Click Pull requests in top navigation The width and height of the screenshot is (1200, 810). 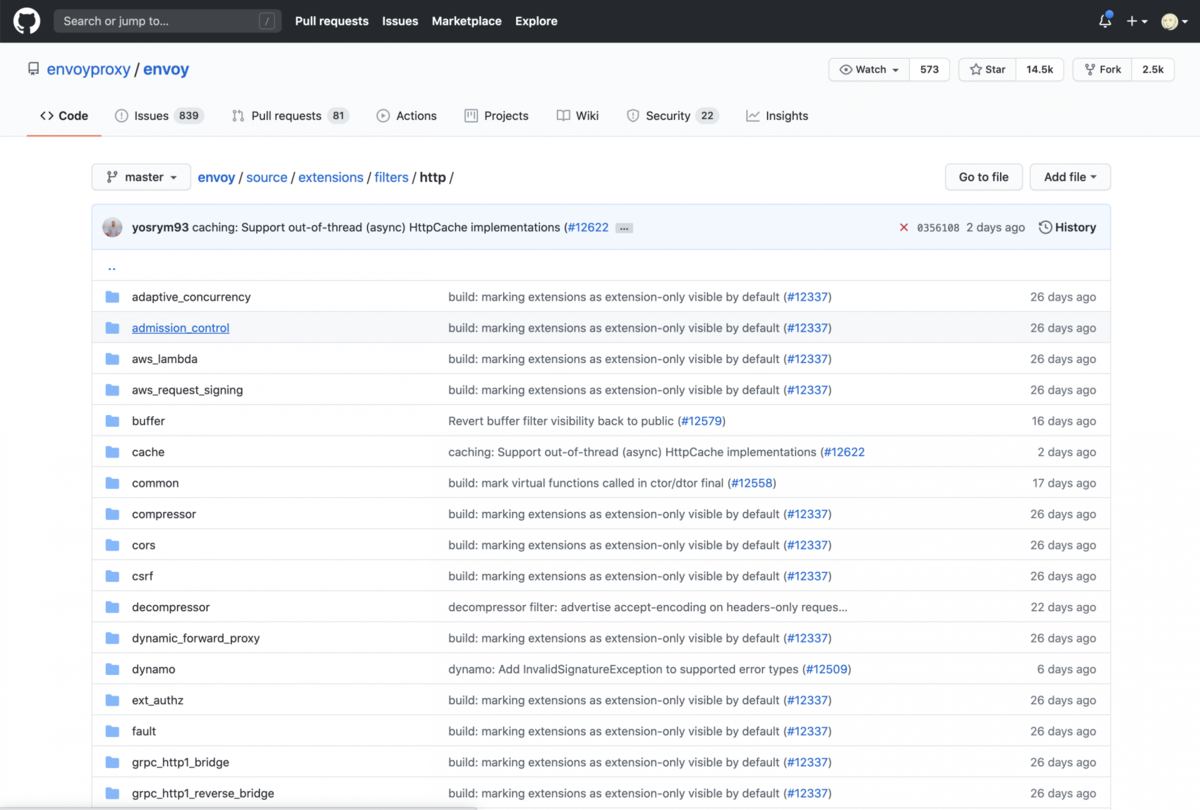tap(332, 21)
